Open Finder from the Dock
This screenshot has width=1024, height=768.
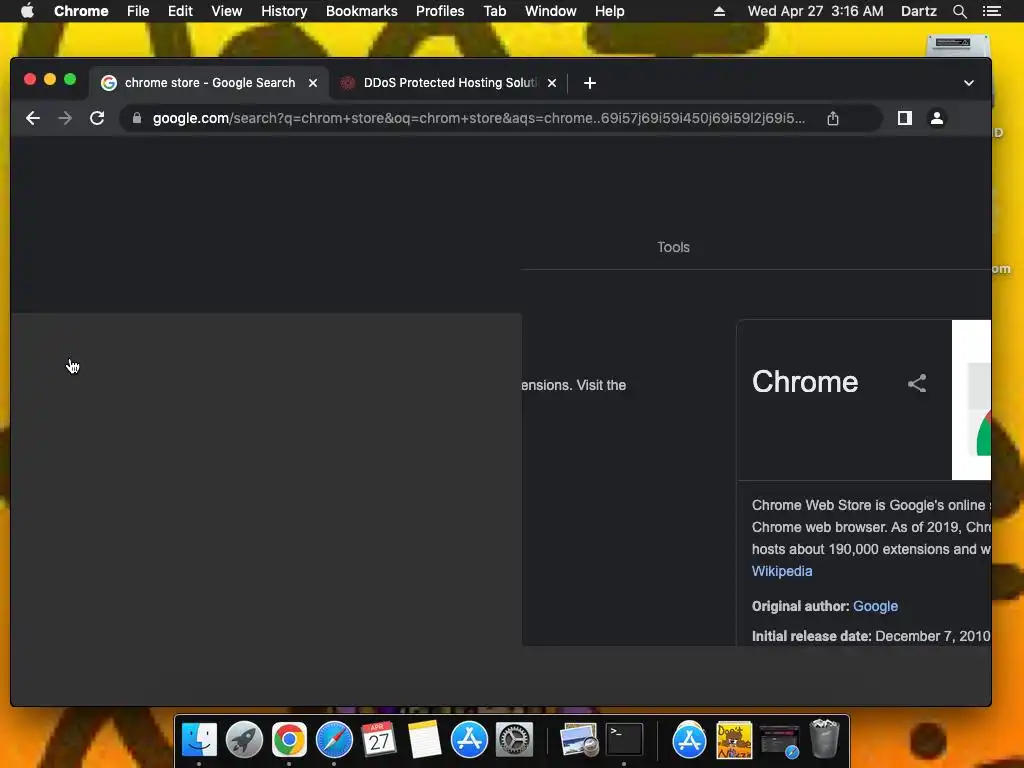199,740
